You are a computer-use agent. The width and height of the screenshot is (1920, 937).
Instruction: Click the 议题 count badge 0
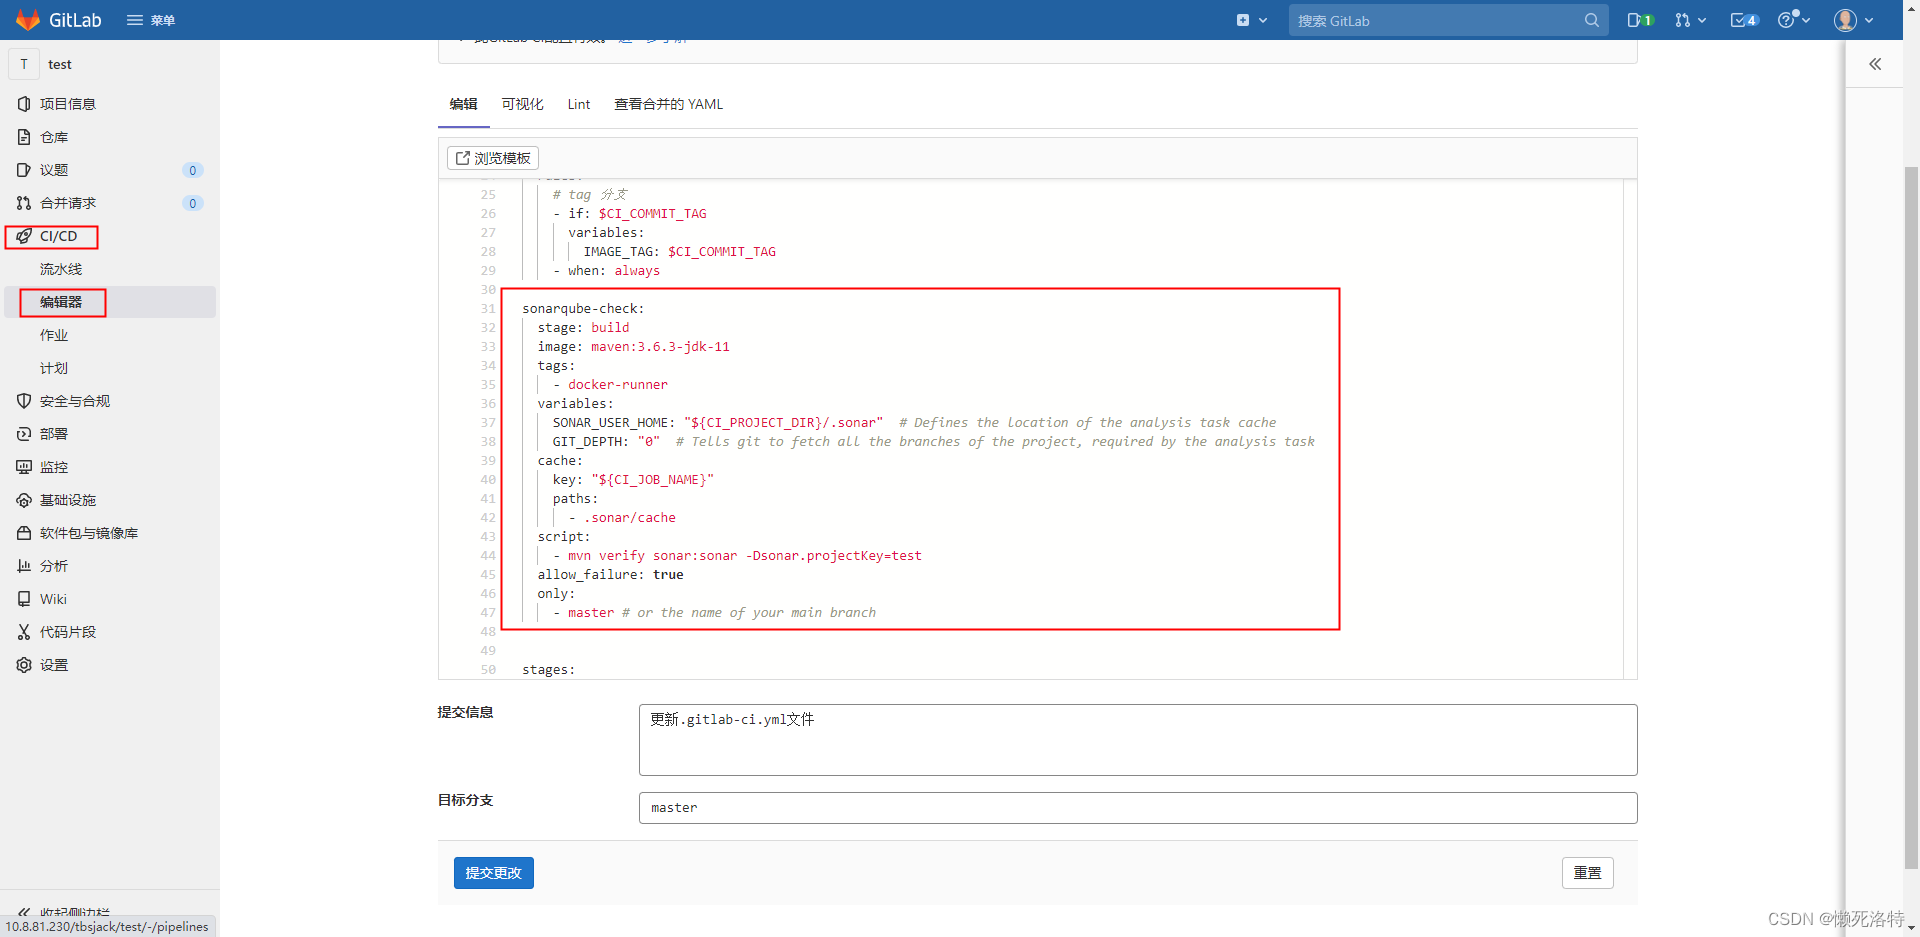point(193,170)
